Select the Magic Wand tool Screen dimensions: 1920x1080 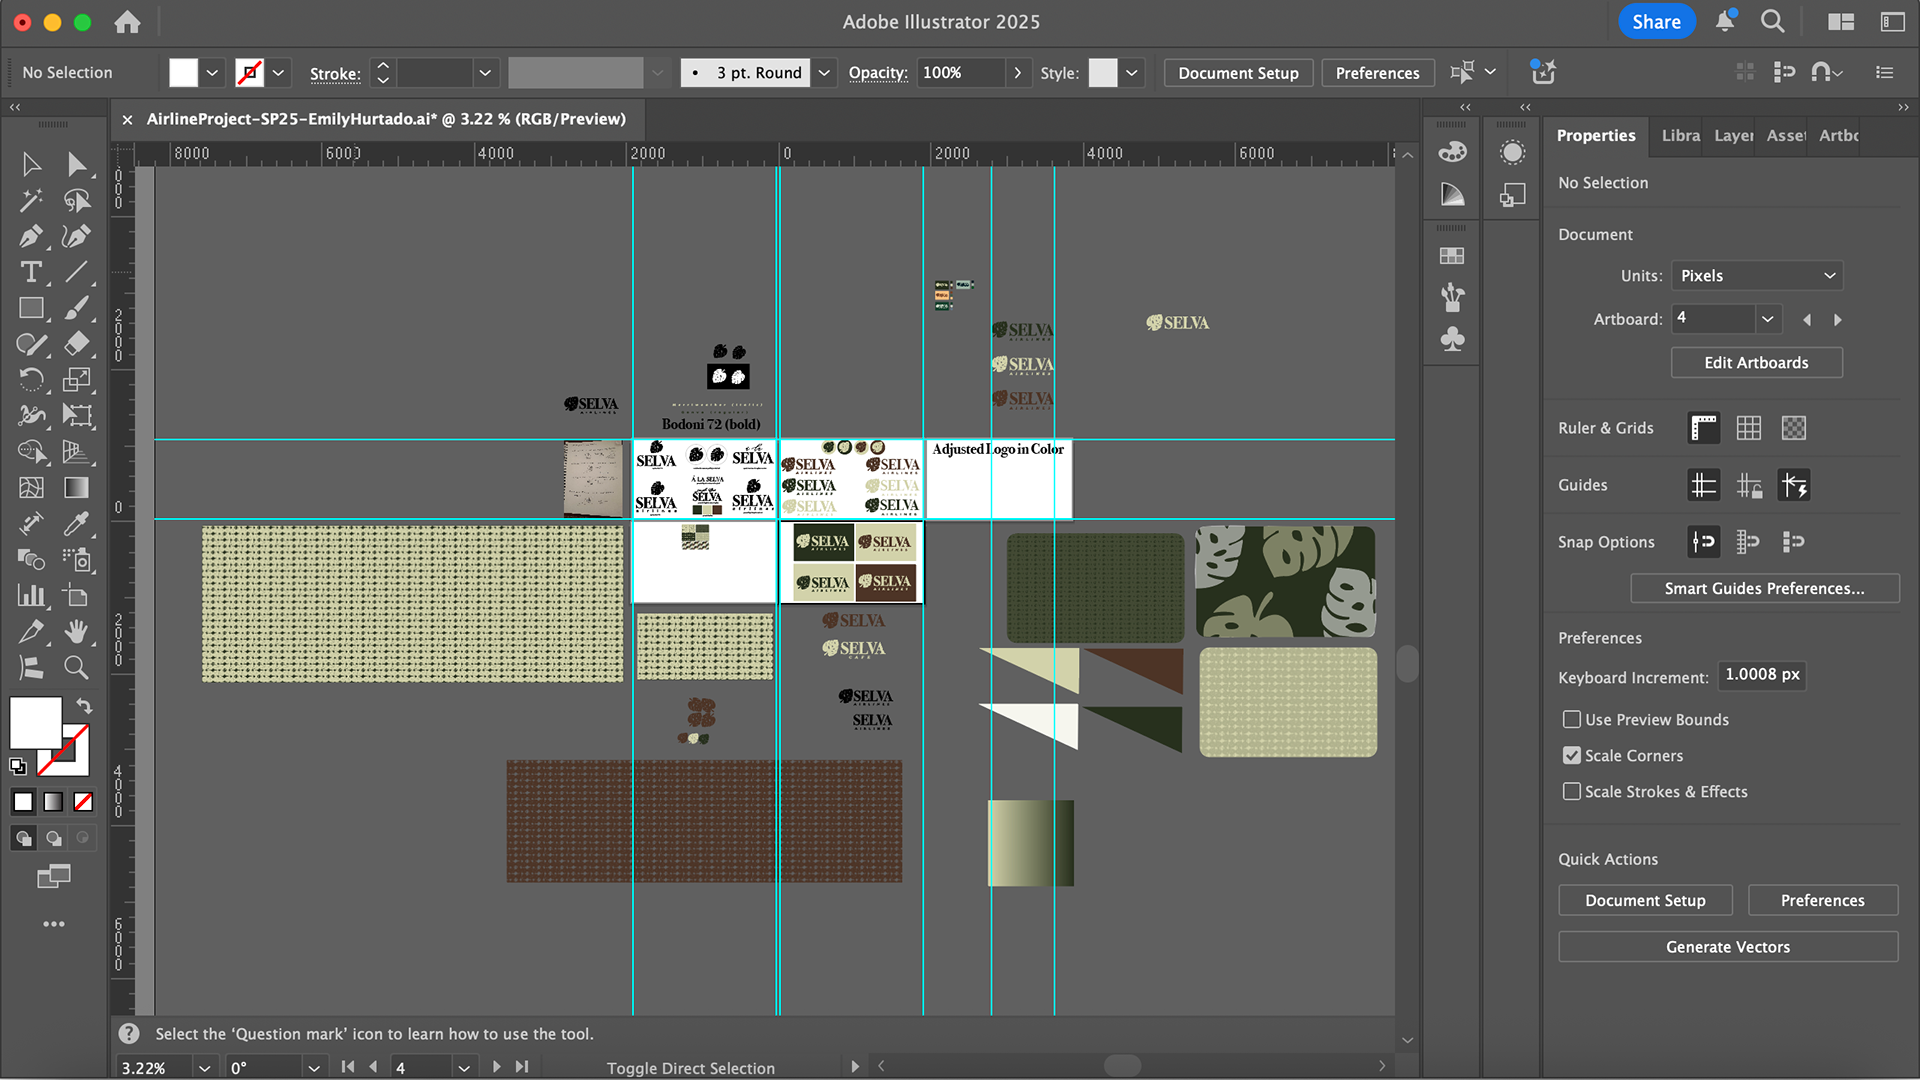[x=30, y=200]
